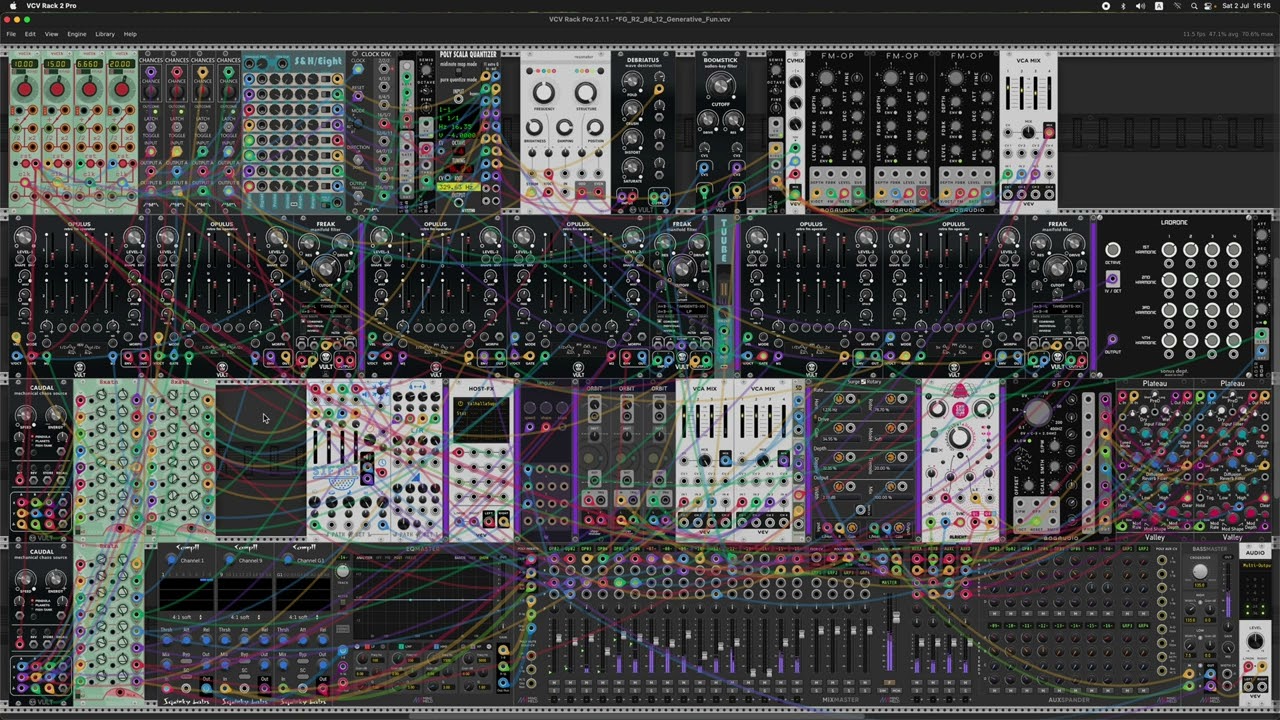Open the Help menu
Screen dimensions: 1280x720
point(130,34)
